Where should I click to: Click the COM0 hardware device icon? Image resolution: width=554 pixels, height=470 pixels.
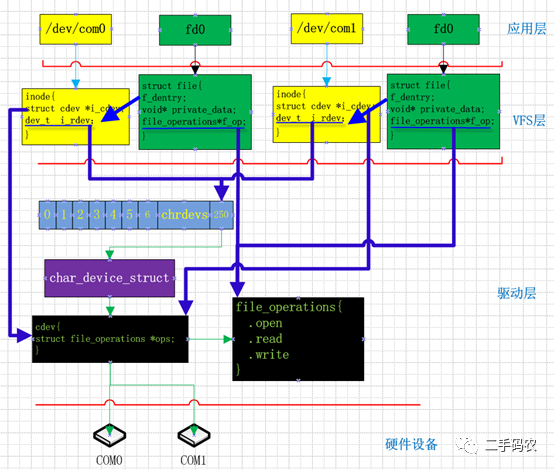[110, 435]
